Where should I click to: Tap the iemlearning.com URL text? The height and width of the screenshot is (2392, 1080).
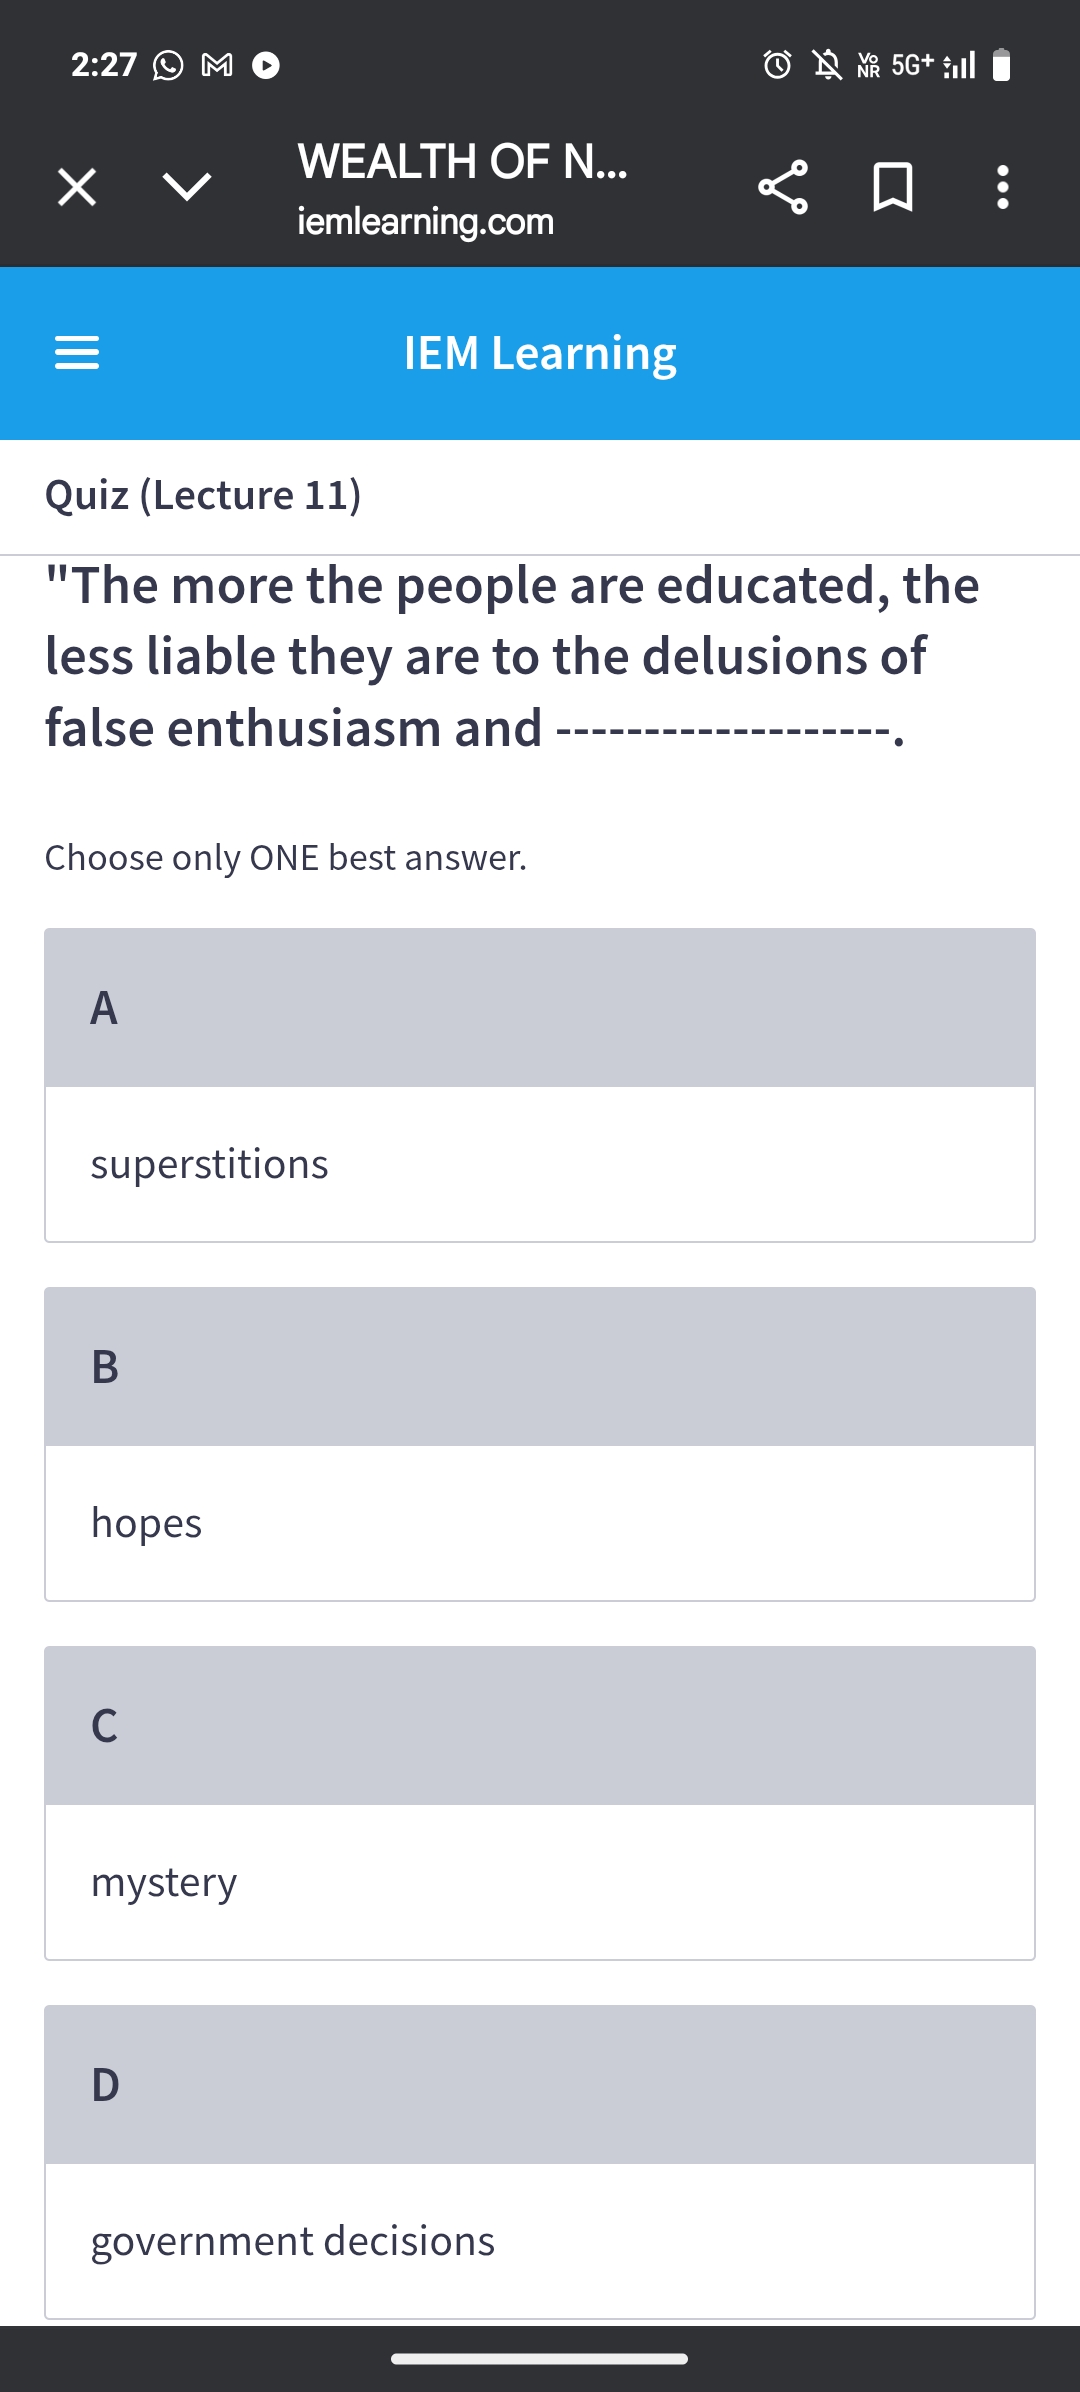tap(425, 221)
